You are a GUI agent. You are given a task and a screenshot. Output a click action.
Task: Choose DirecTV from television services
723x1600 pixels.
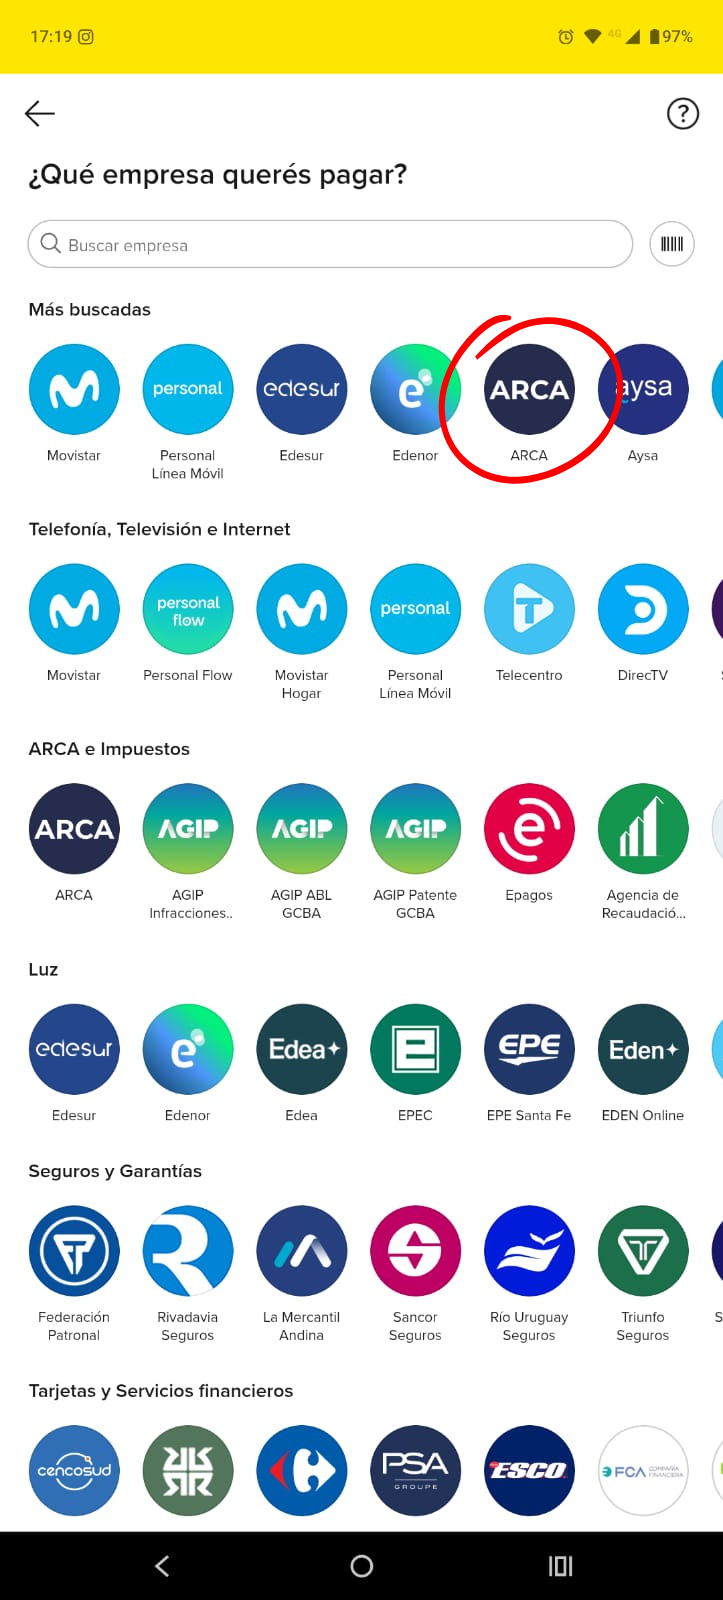(643, 610)
